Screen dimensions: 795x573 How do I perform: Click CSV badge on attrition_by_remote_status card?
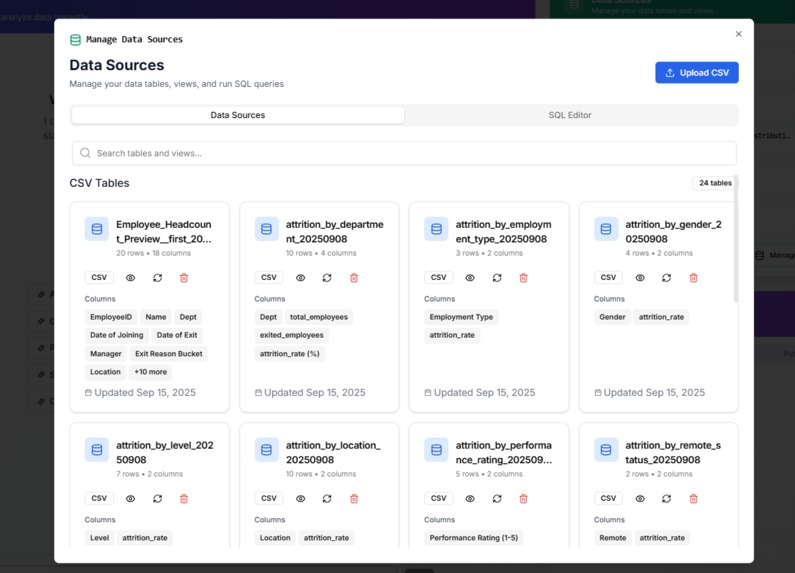pos(608,498)
